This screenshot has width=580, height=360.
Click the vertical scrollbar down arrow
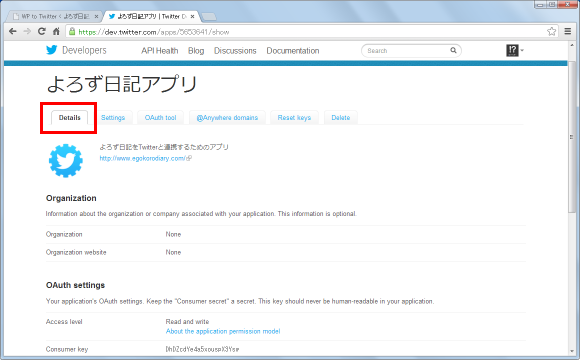click(572, 351)
